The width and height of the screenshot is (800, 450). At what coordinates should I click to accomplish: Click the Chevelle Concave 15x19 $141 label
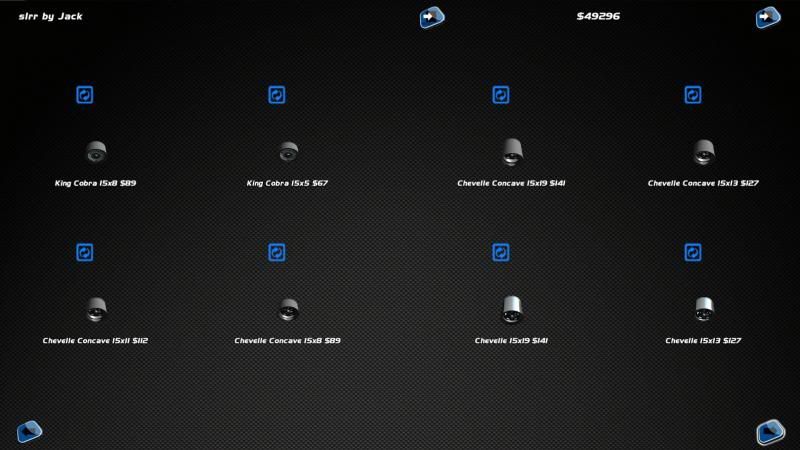pos(511,183)
